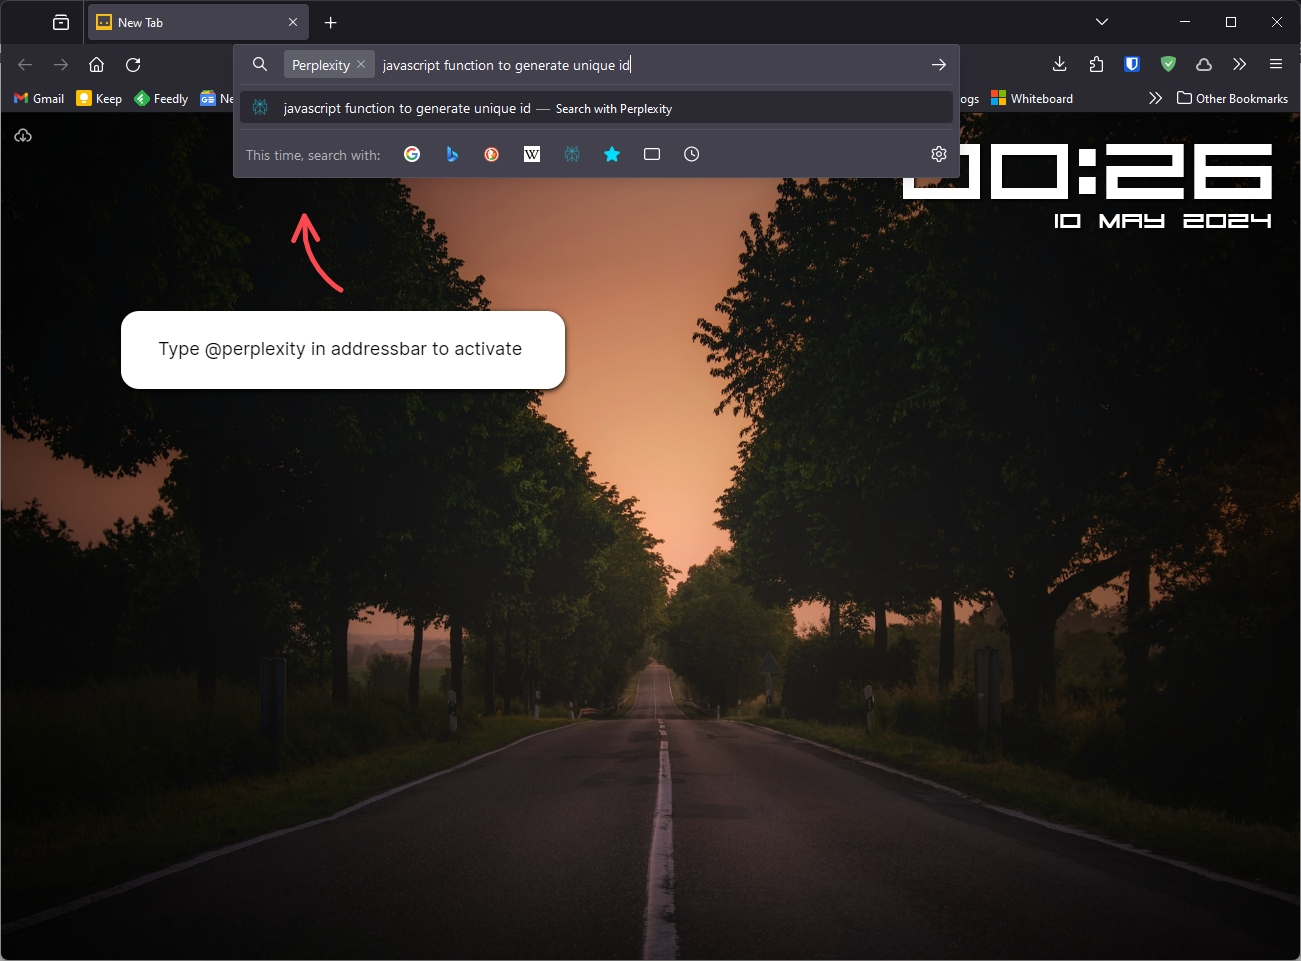Image resolution: width=1301 pixels, height=961 pixels.
Task: Search bookmarks via the star icon
Action: tap(612, 154)
